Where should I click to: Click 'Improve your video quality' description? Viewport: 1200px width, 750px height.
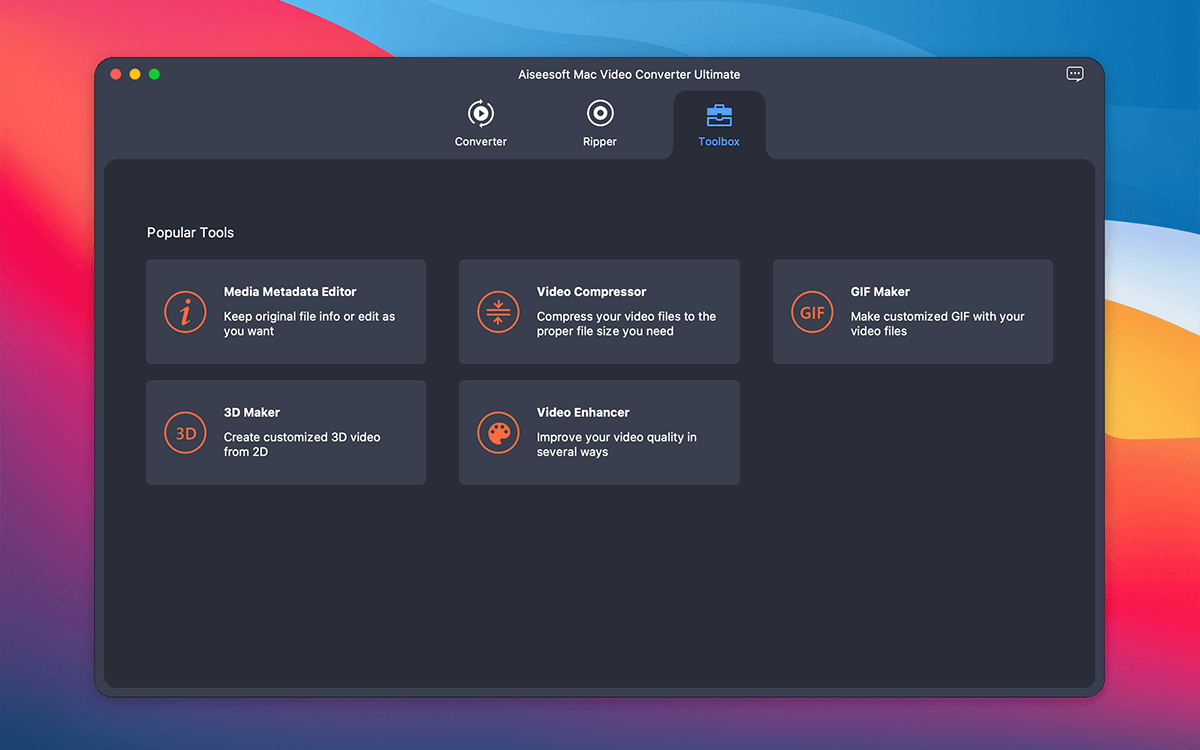tap(617, 444)
